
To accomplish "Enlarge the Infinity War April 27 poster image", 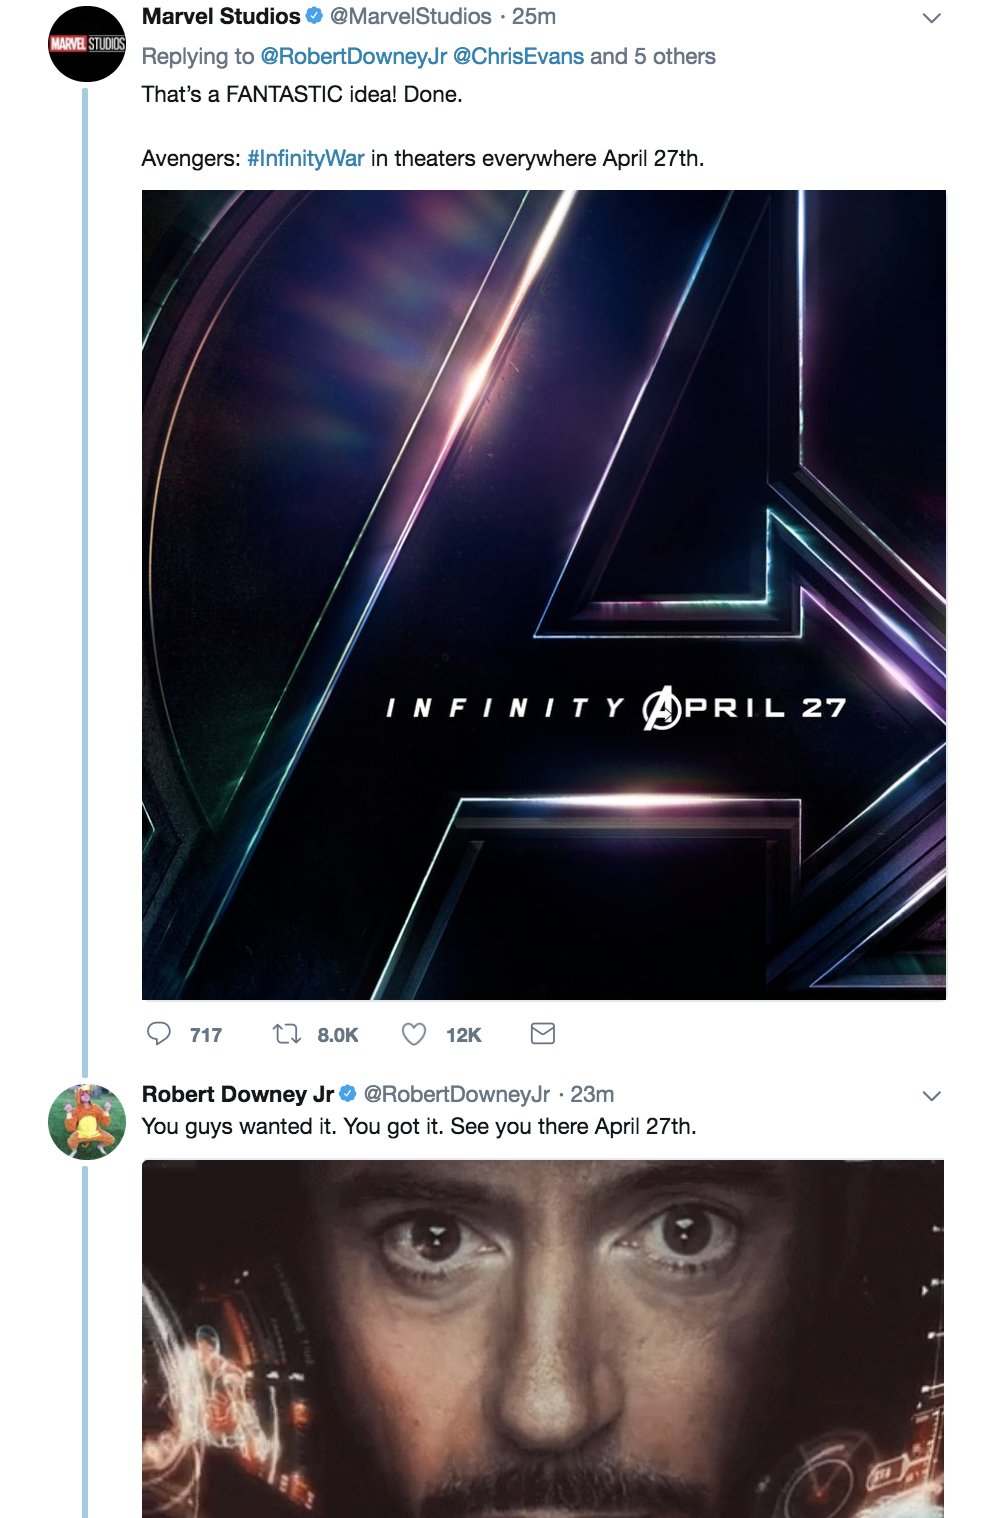I will [x=544, y=595].
